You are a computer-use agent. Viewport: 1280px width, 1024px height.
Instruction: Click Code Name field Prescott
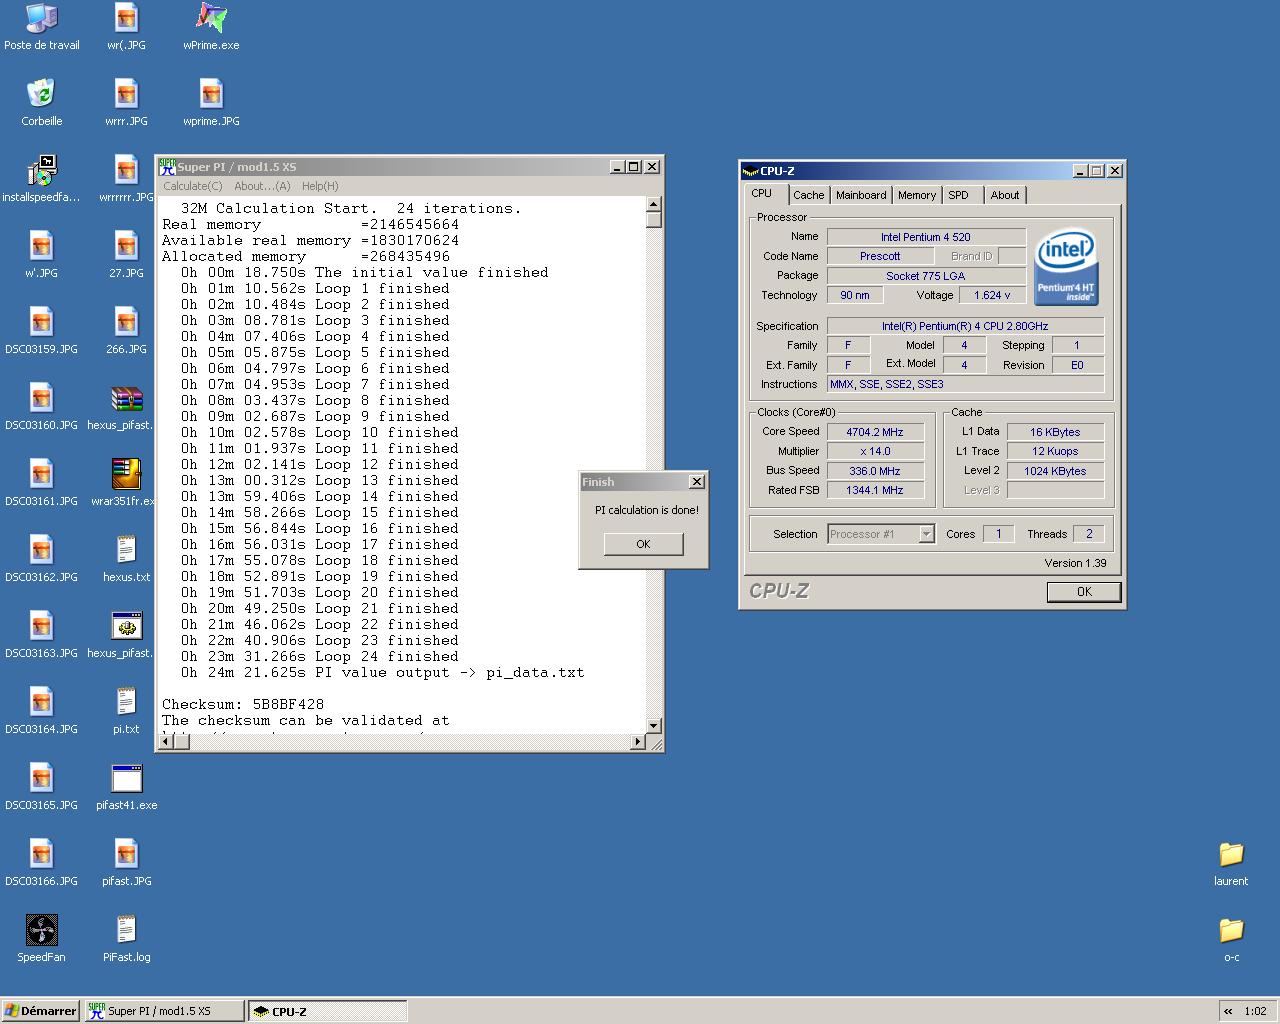point(880,256)
